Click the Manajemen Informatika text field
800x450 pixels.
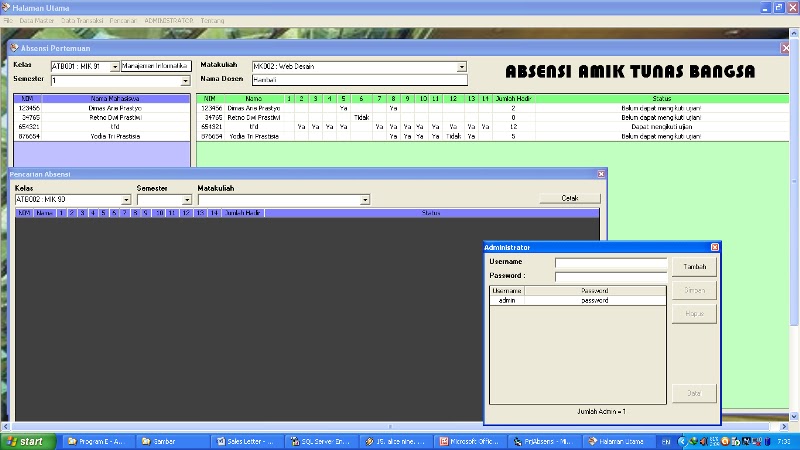coord(156,66)
